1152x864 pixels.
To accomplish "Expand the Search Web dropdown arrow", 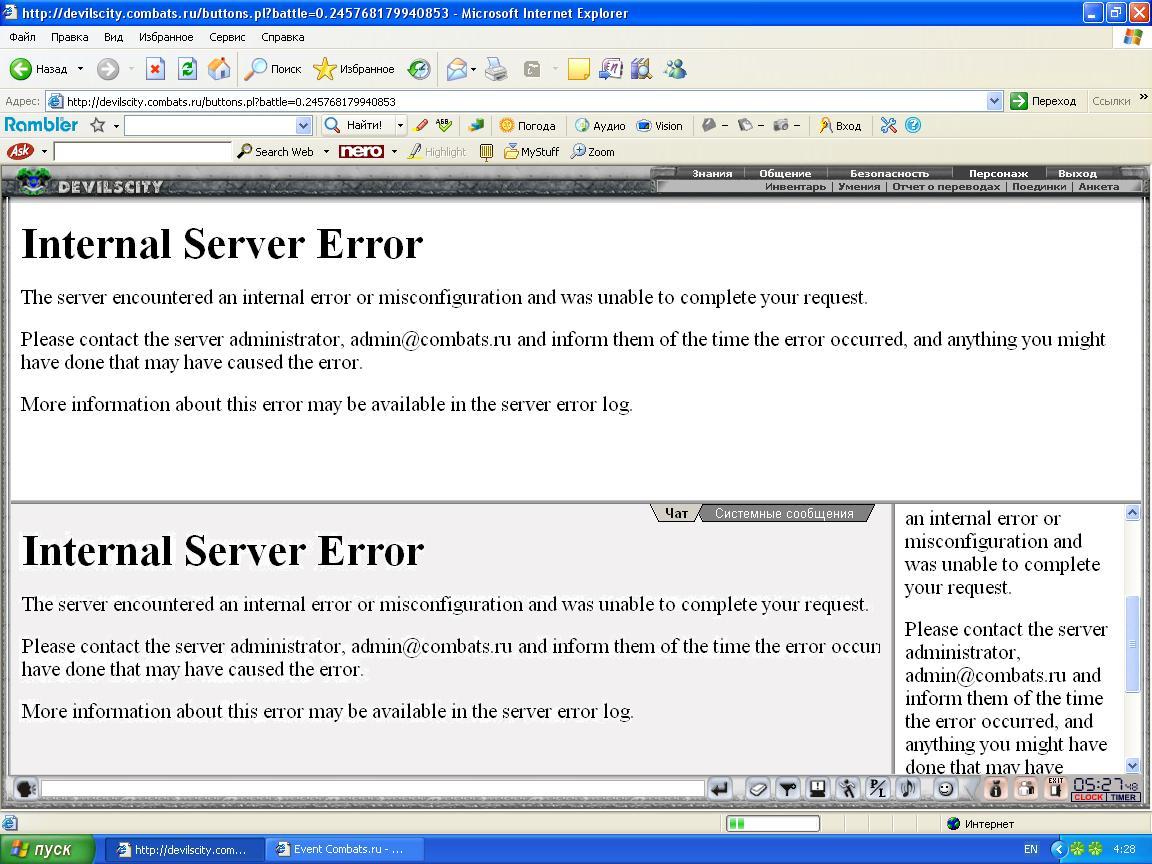I will [326, 151].
